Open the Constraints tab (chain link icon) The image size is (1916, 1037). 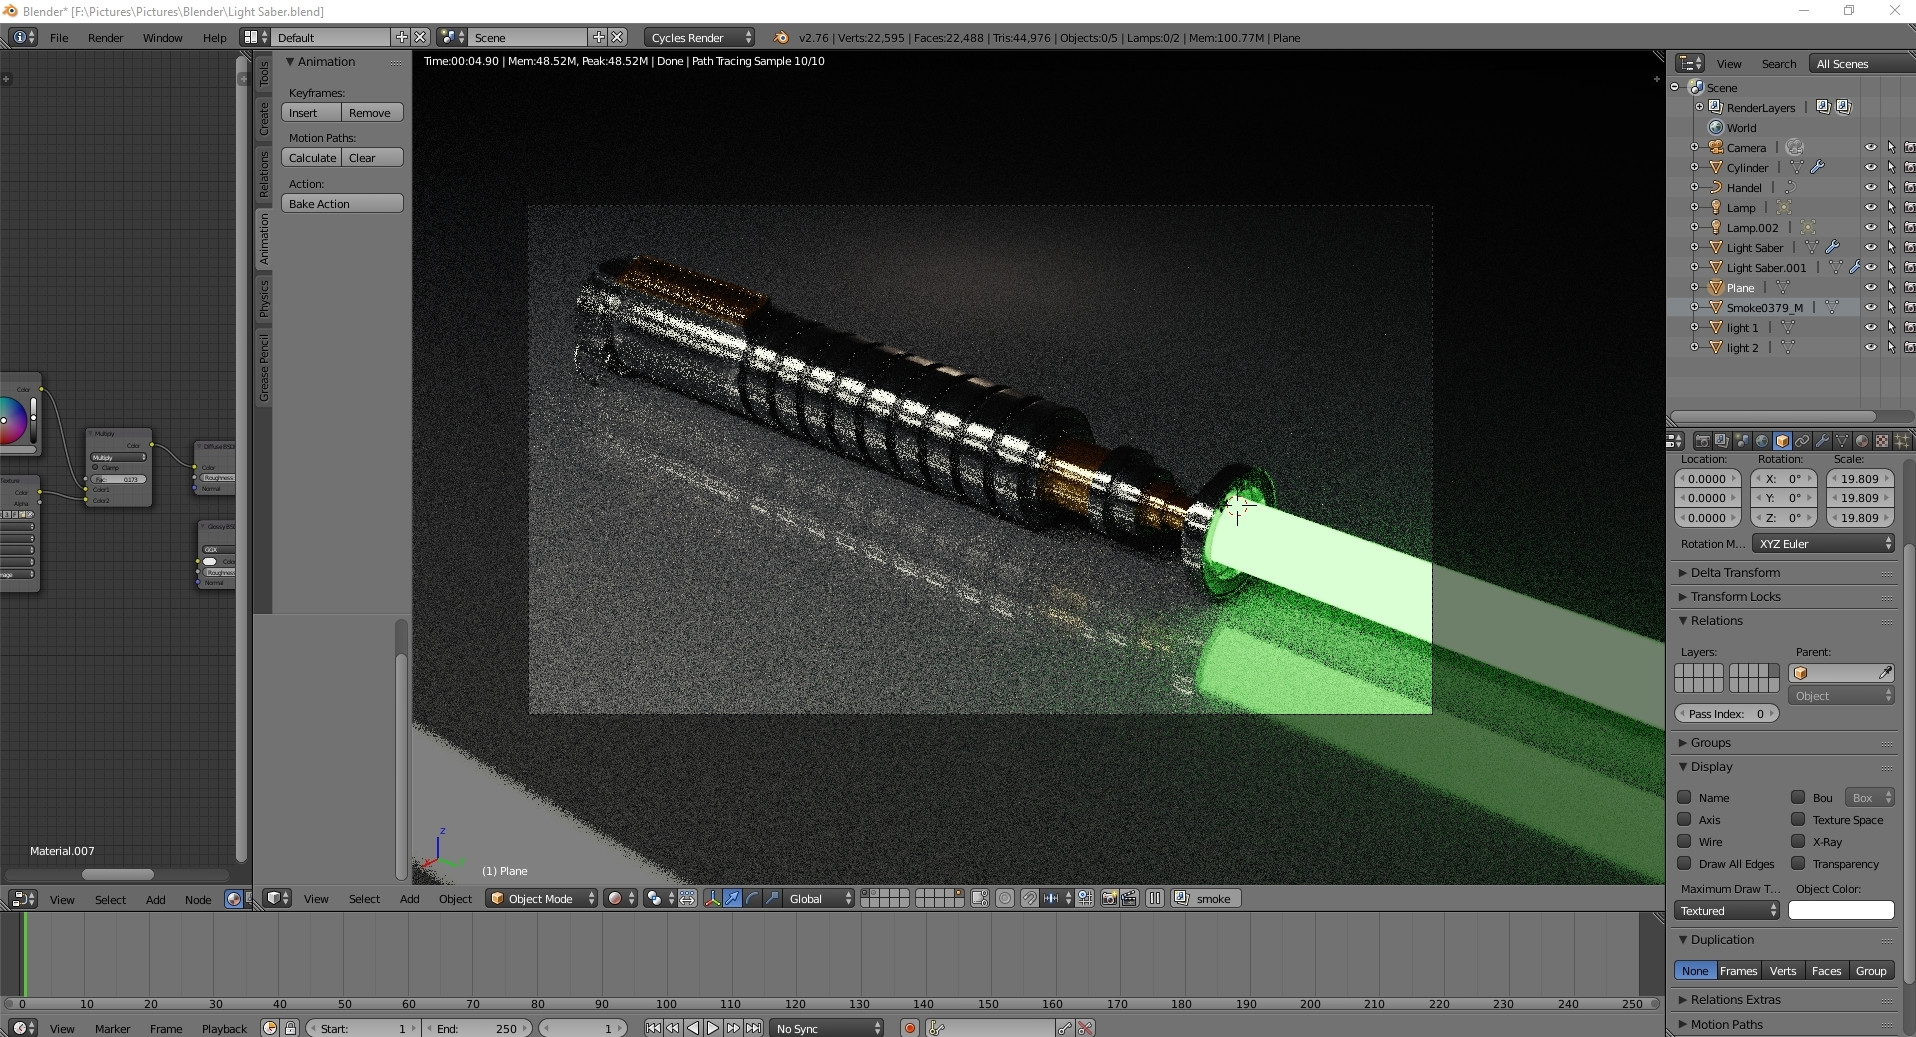point(1801,441)
